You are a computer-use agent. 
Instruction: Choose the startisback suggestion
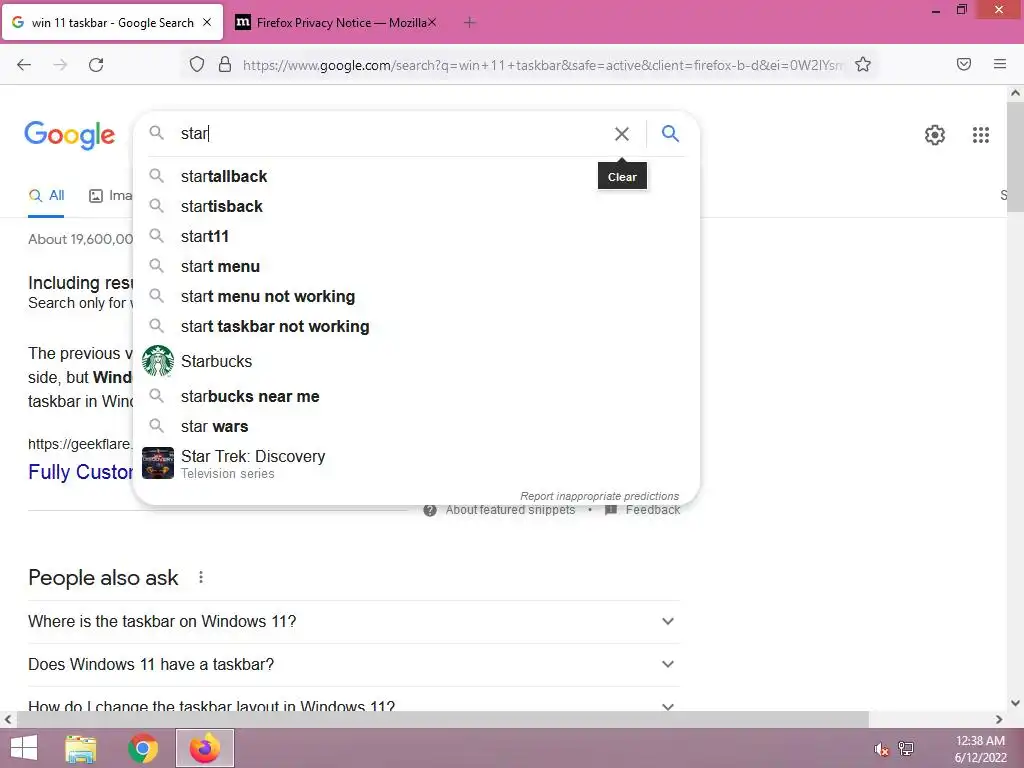click(x=416, y=206)
